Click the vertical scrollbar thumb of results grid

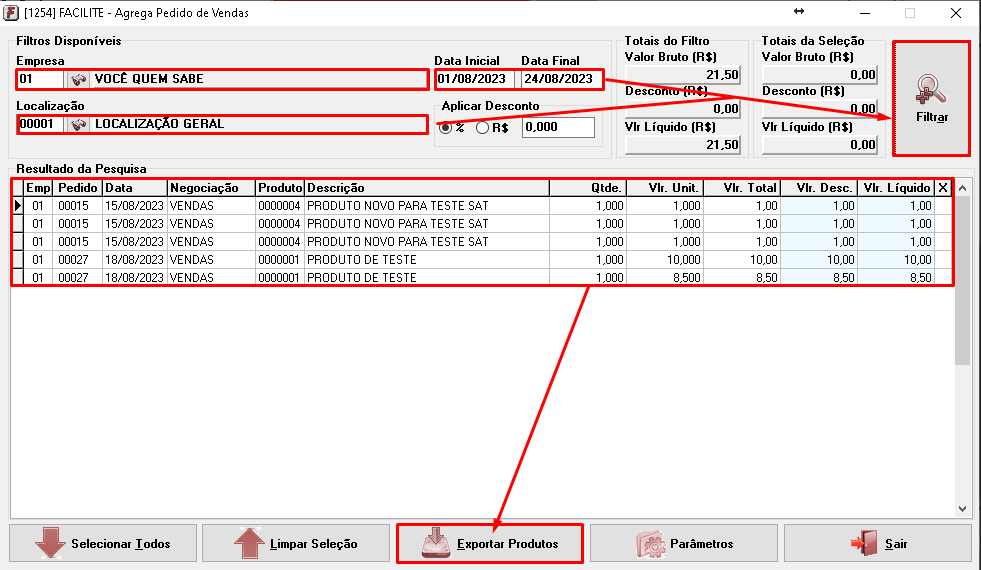point(962,280)
